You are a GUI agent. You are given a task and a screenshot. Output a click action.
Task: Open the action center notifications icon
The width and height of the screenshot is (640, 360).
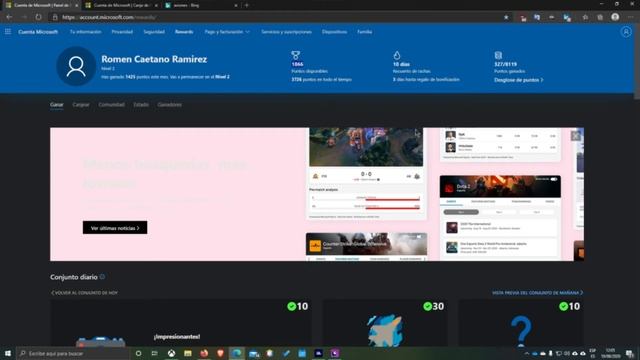click(630, 353)
